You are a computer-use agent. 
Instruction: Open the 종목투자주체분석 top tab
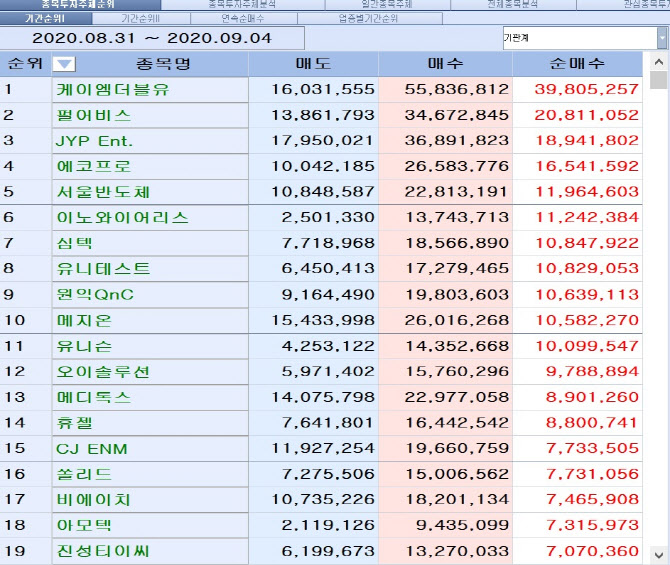pos(243,4)
